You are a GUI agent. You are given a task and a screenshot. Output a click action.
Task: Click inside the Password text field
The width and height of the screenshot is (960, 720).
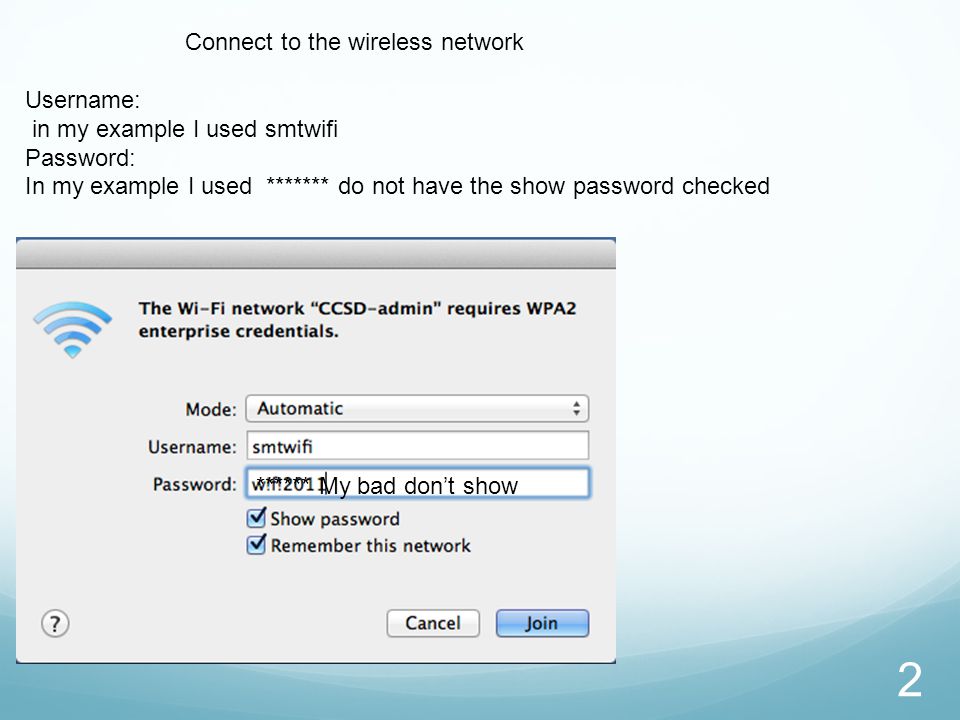(418, 483)
